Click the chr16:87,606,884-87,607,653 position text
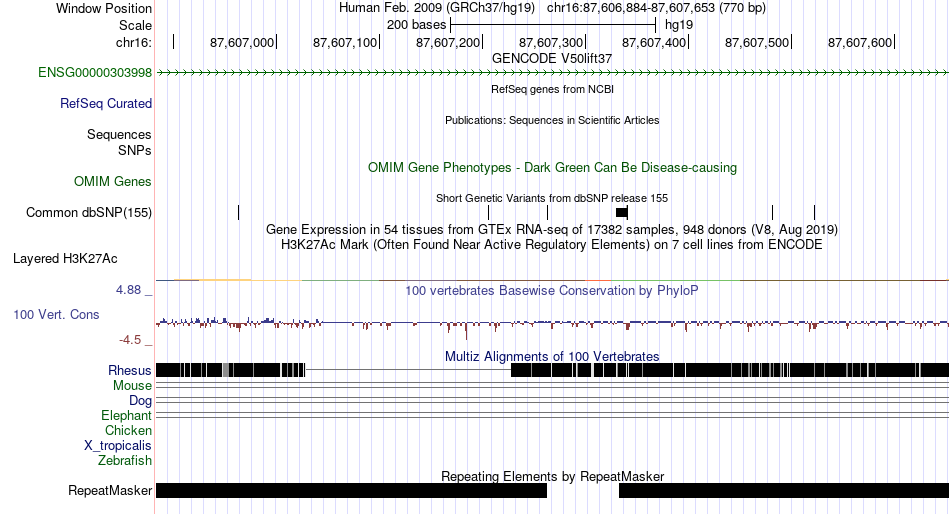Image resolution: width=950 pixels, height=514 pixels. pyautogui.click(x=656, y=8)
